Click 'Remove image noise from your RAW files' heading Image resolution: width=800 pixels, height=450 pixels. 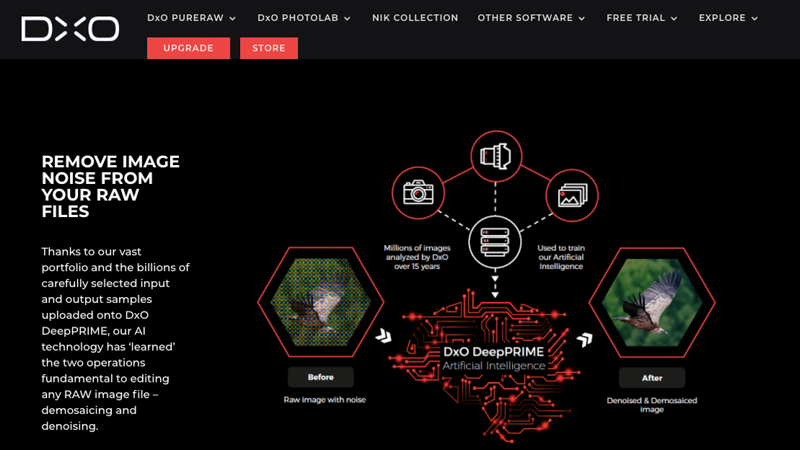110,186
